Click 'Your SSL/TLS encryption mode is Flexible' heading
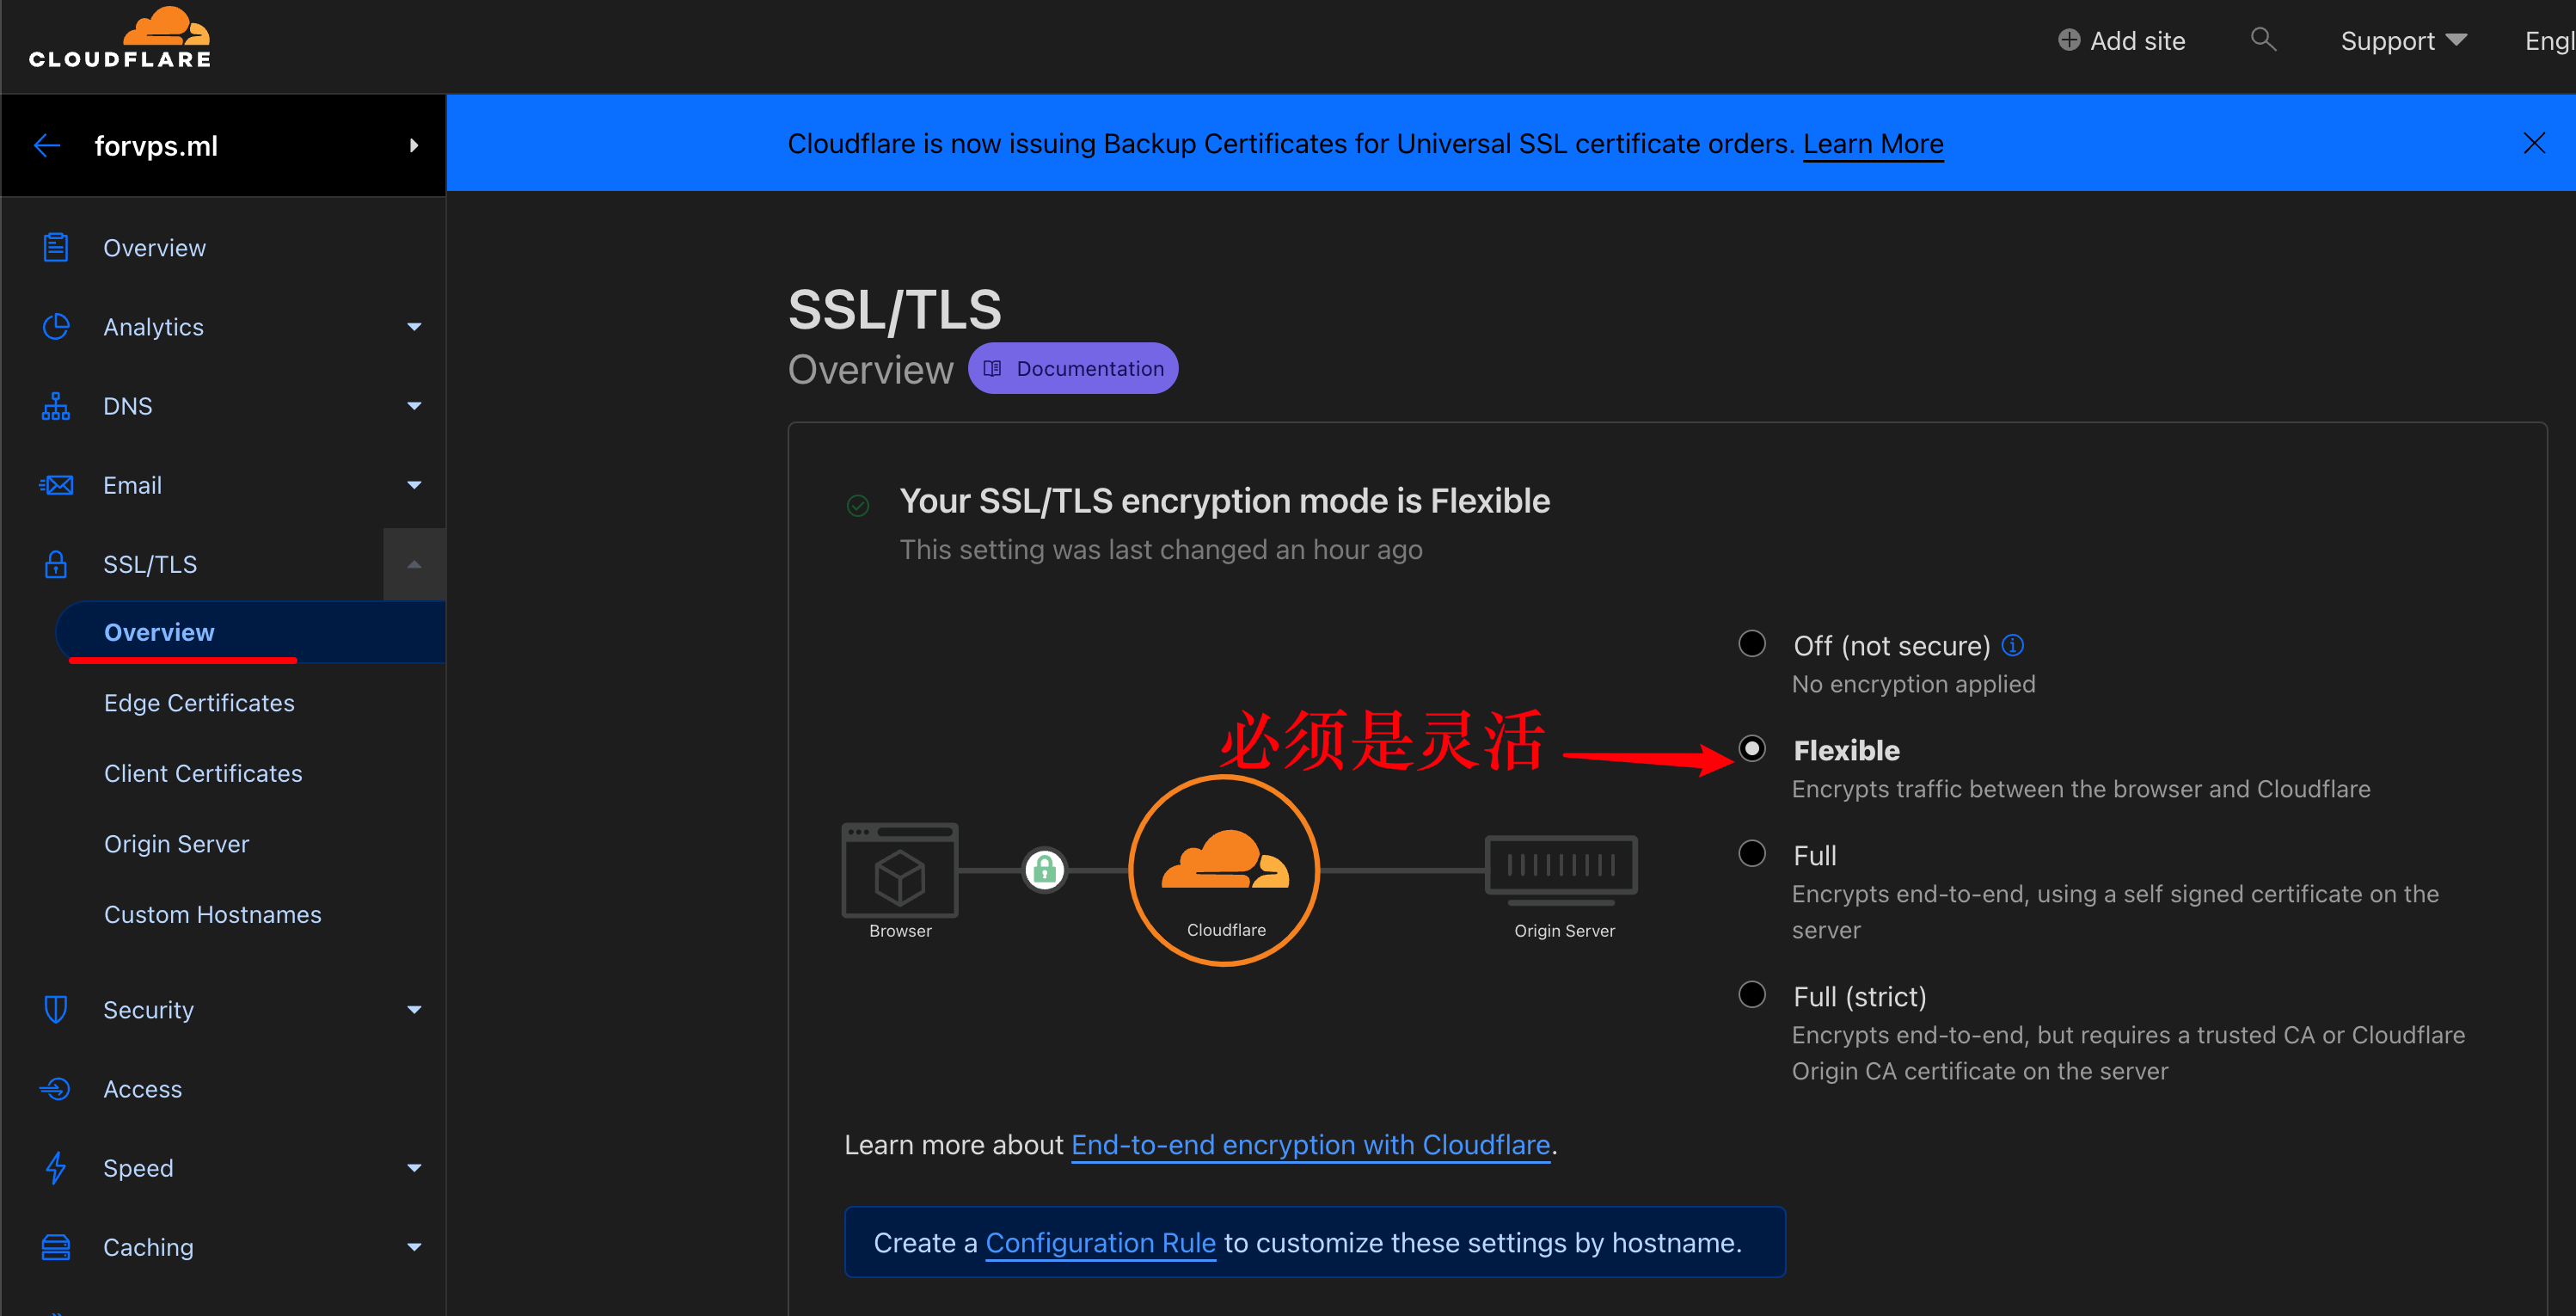2576x1316 pixels. 1224,500
